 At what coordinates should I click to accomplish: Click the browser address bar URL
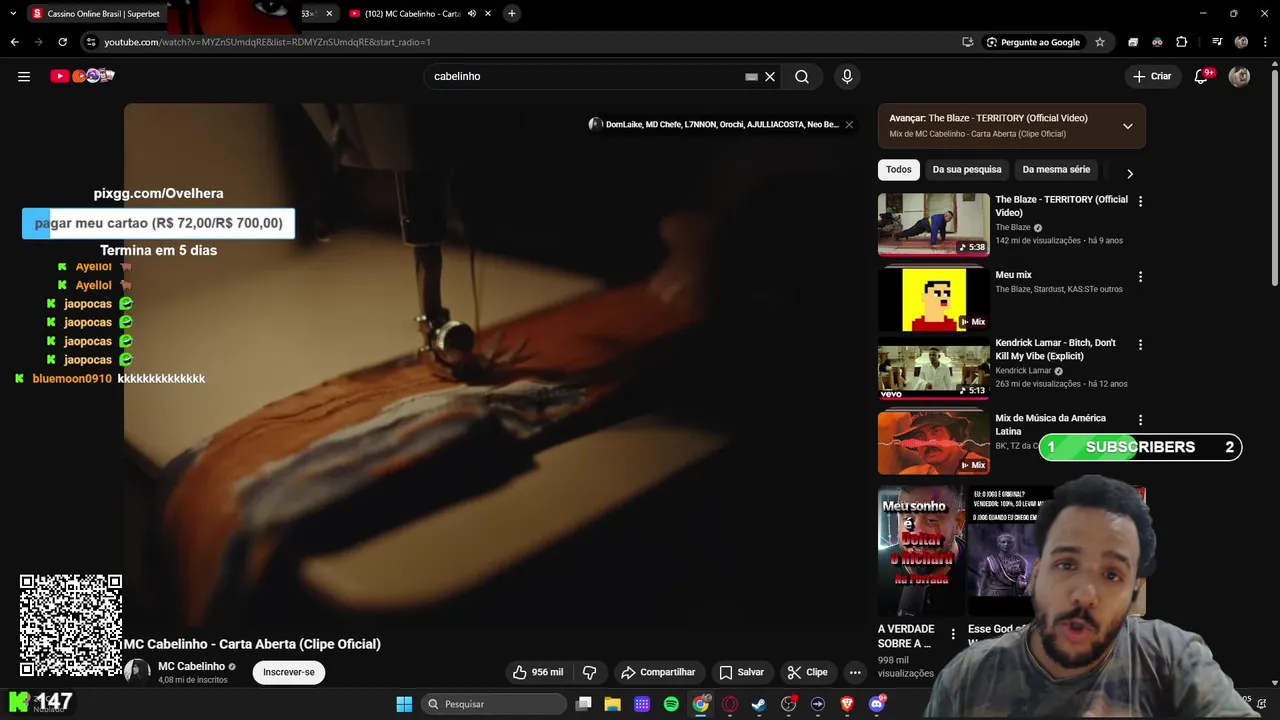[267, 42]
